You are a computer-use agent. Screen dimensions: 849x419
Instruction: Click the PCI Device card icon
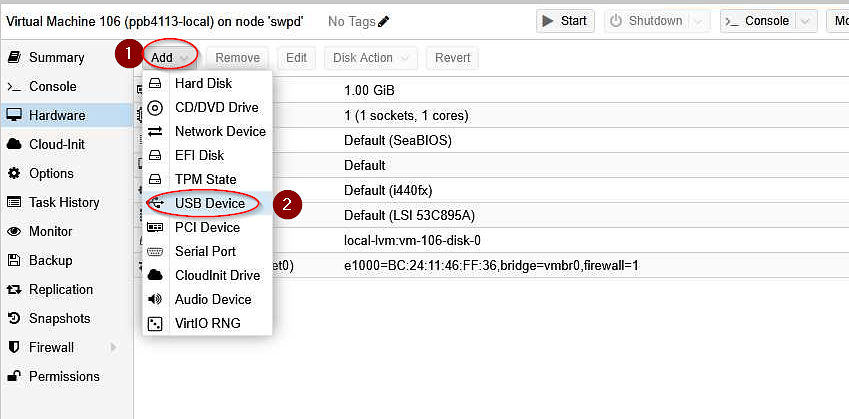point(155,227)
